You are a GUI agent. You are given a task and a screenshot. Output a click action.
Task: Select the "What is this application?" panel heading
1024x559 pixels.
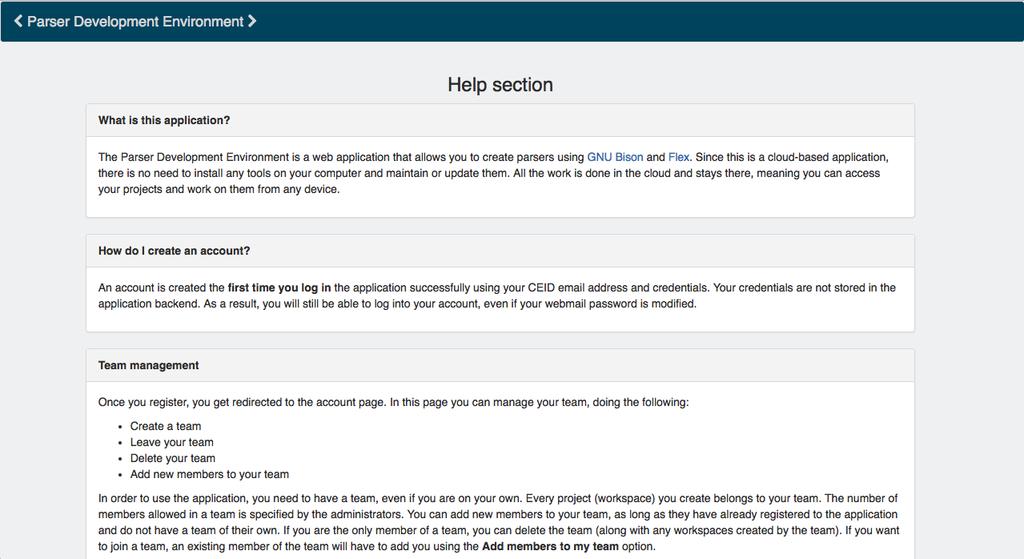click(500, 120)
